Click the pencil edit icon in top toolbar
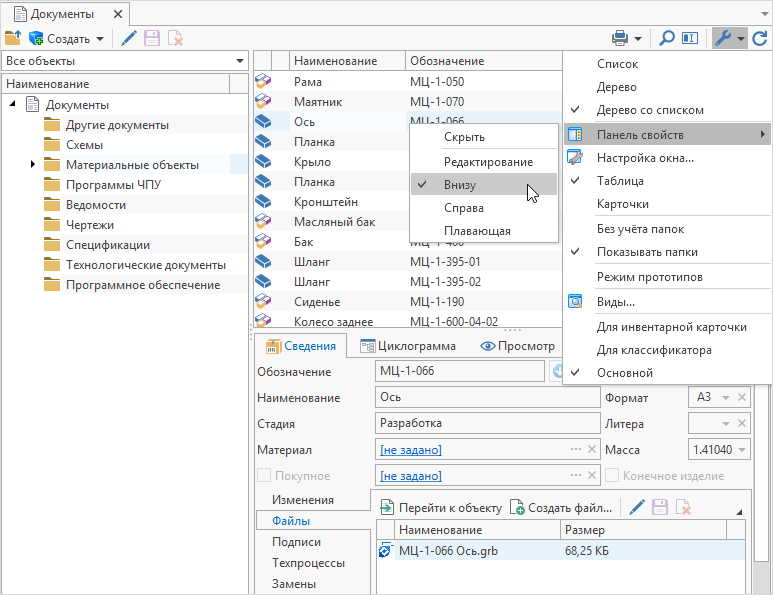The width and height of the screenshot is (773, 595). coord(129,39)
